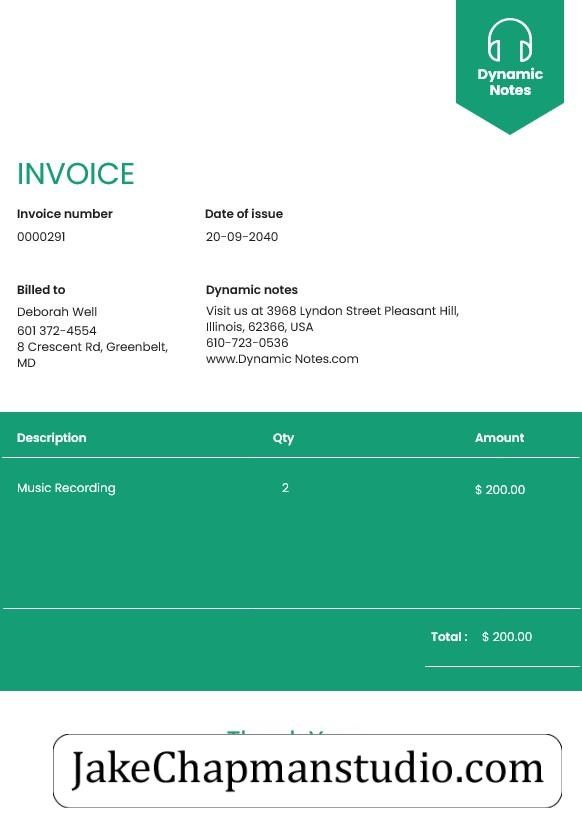Select the name Deborah Well

57,312
